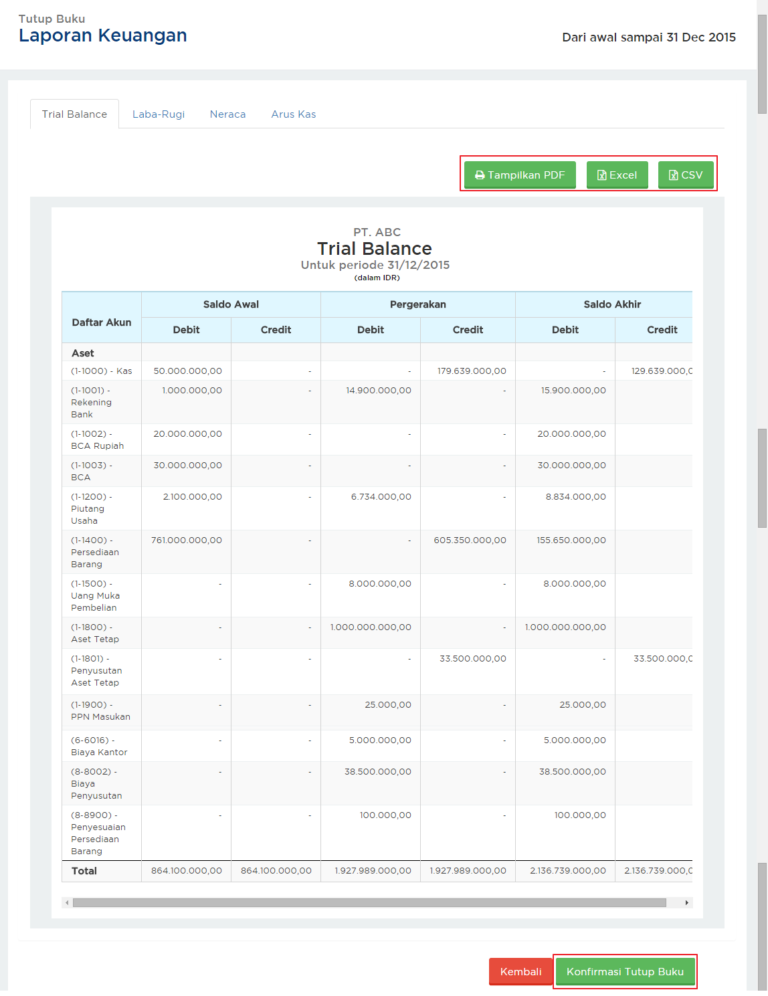The image size is (768, 996).
Task: Select the Neraca tab
Action: click(227, 114)
